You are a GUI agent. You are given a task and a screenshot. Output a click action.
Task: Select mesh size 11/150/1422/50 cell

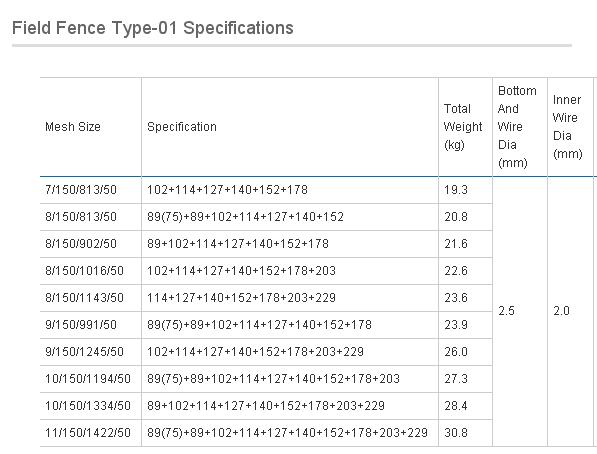[91, 433]
